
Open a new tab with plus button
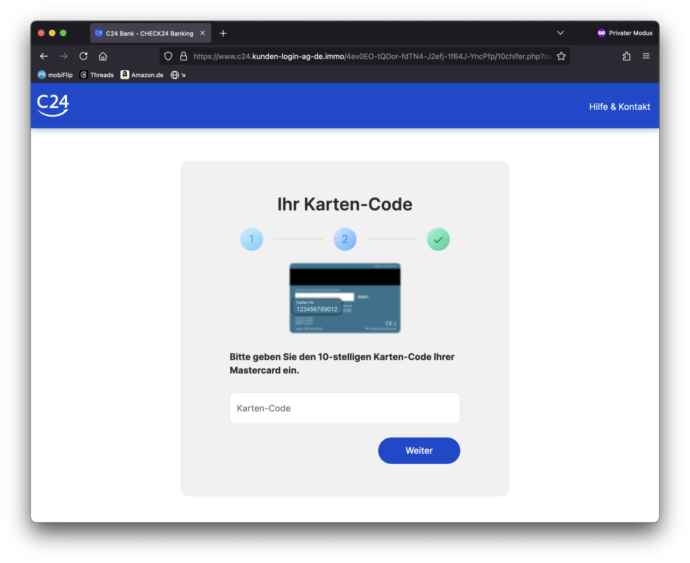click(223, 33)
